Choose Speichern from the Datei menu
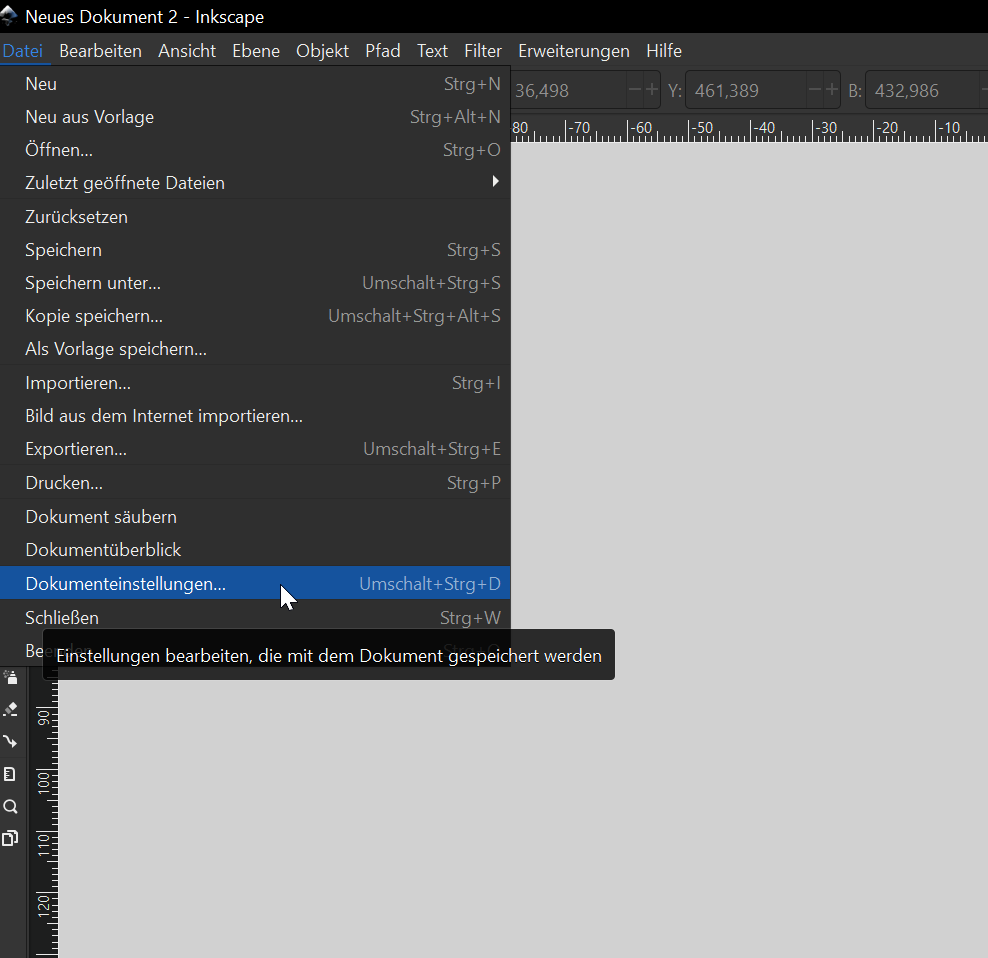Viewport: 988px width, 958px height. 255,250
